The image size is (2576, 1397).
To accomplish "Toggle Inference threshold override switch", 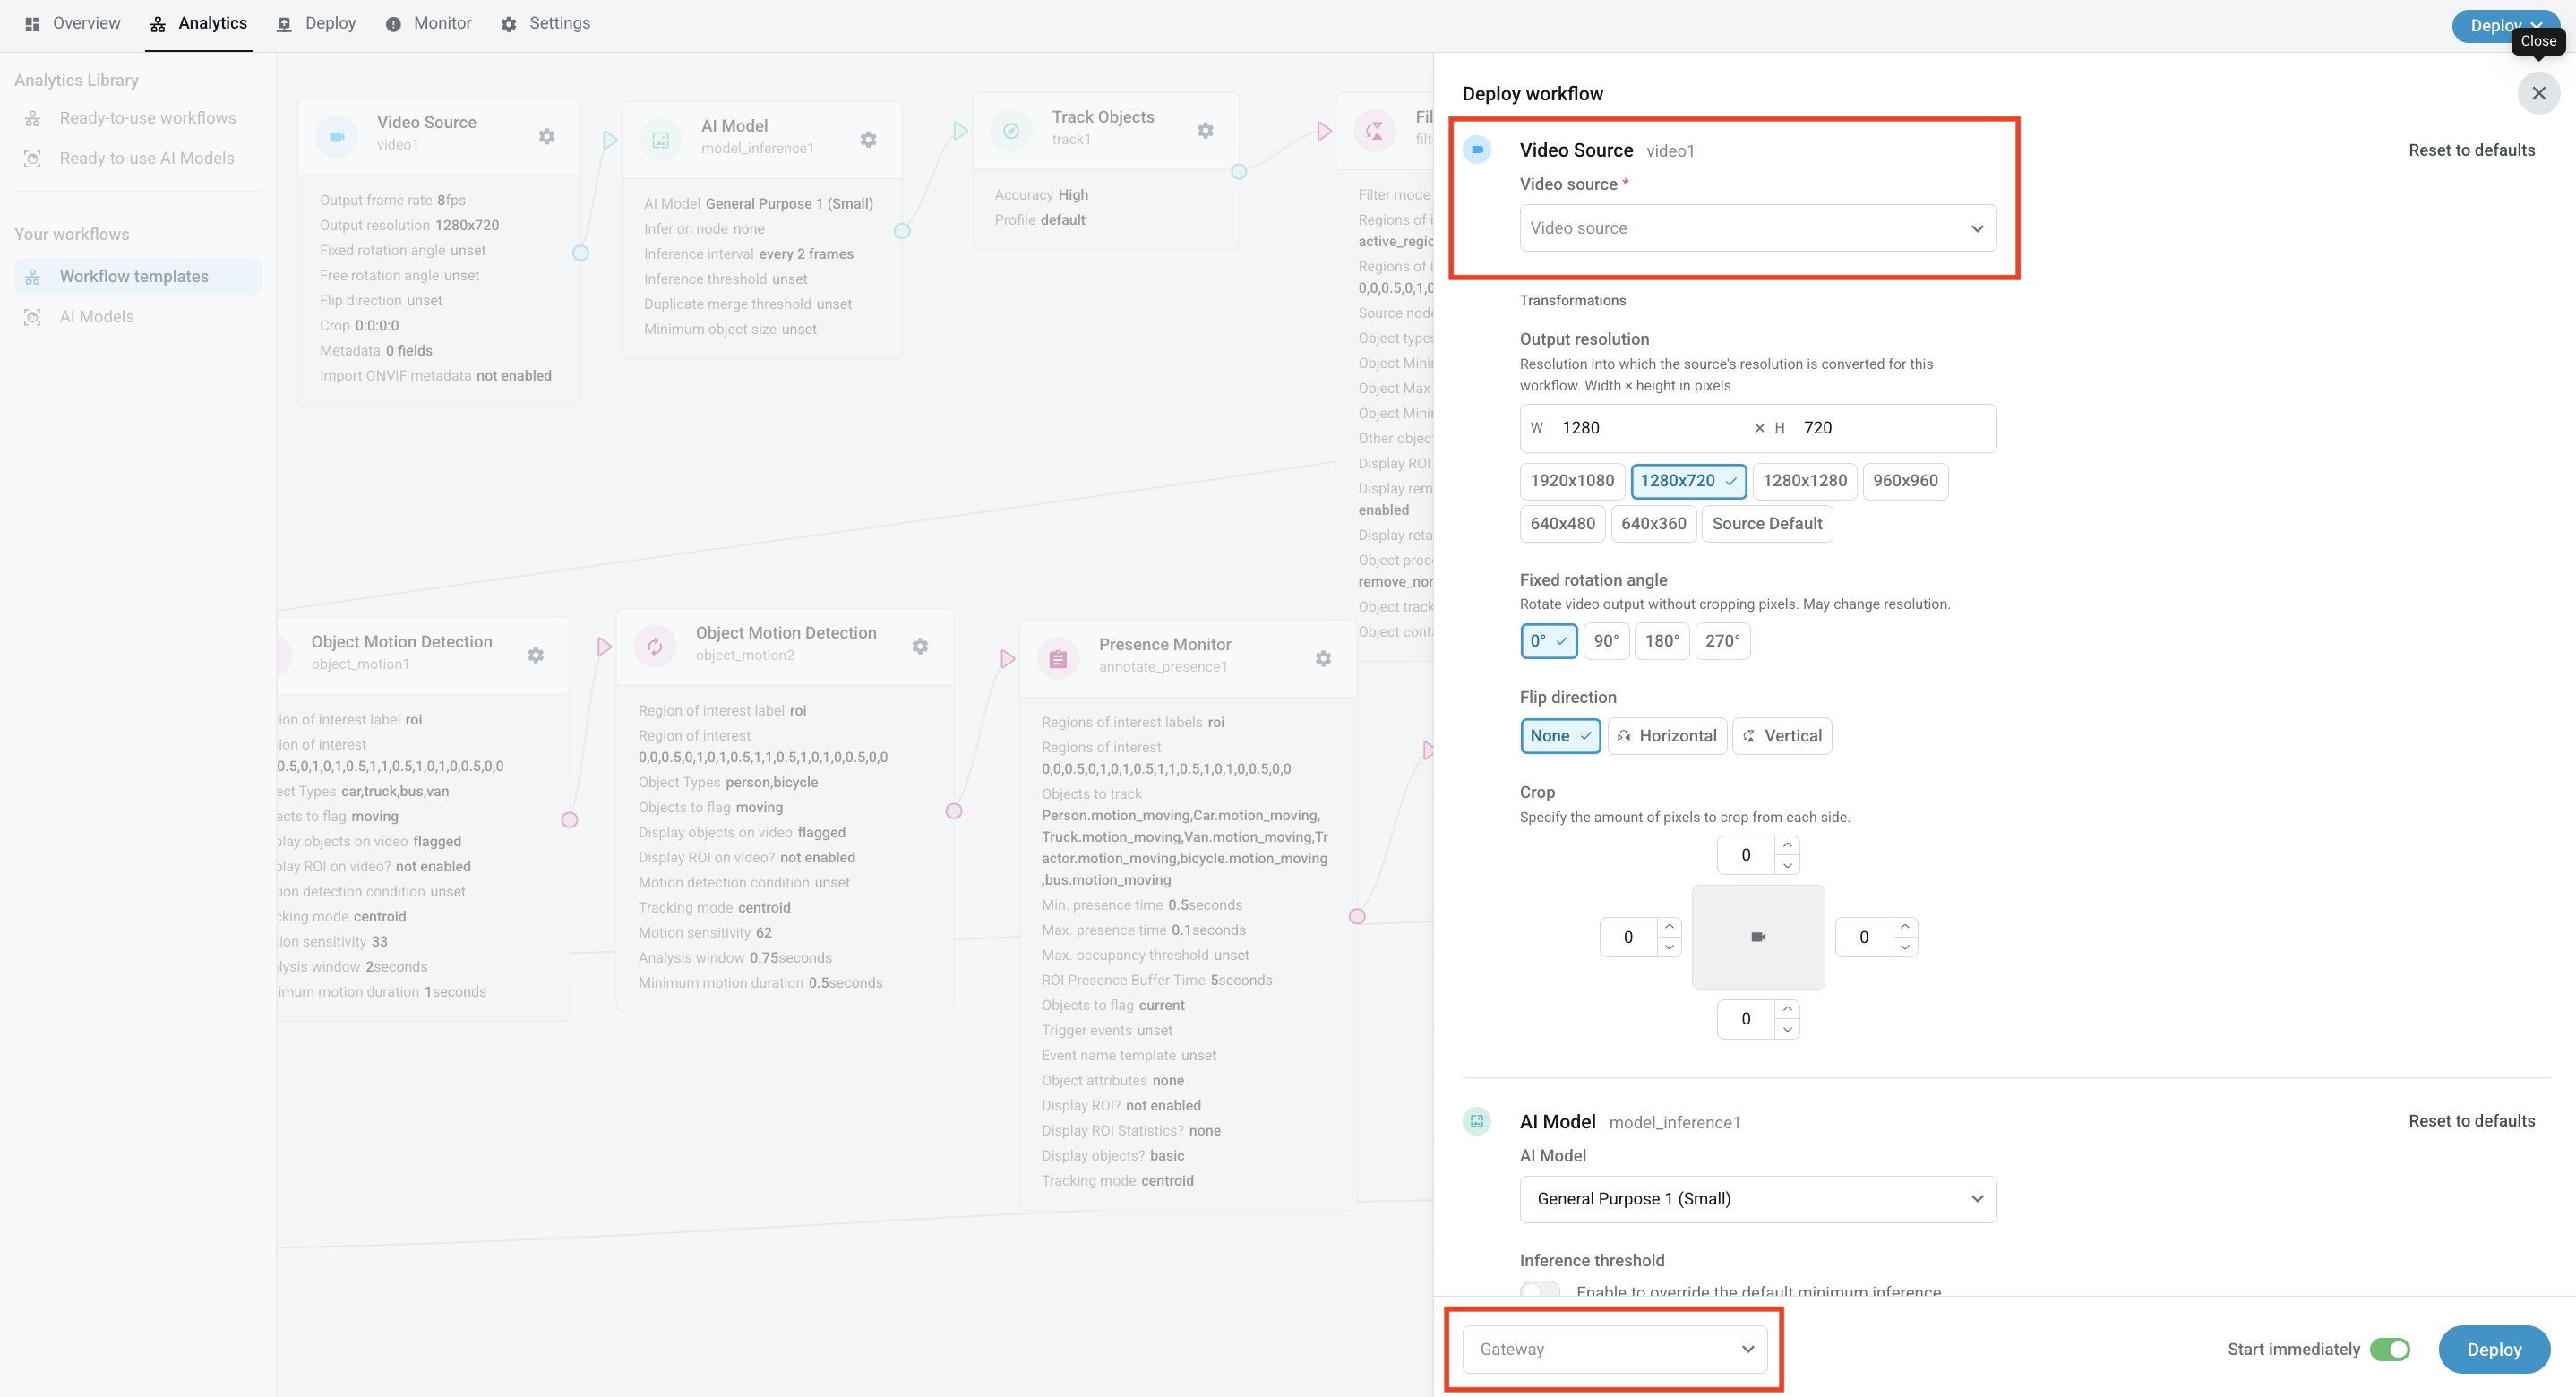I will point(1540,1290).
